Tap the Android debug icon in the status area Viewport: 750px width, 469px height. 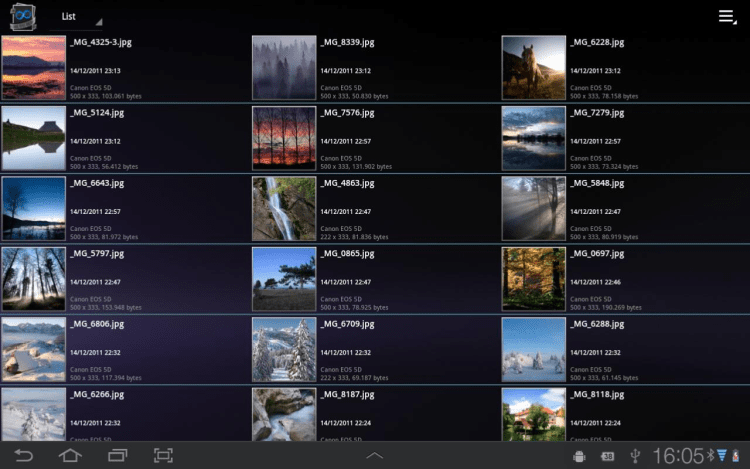point(579,457)
